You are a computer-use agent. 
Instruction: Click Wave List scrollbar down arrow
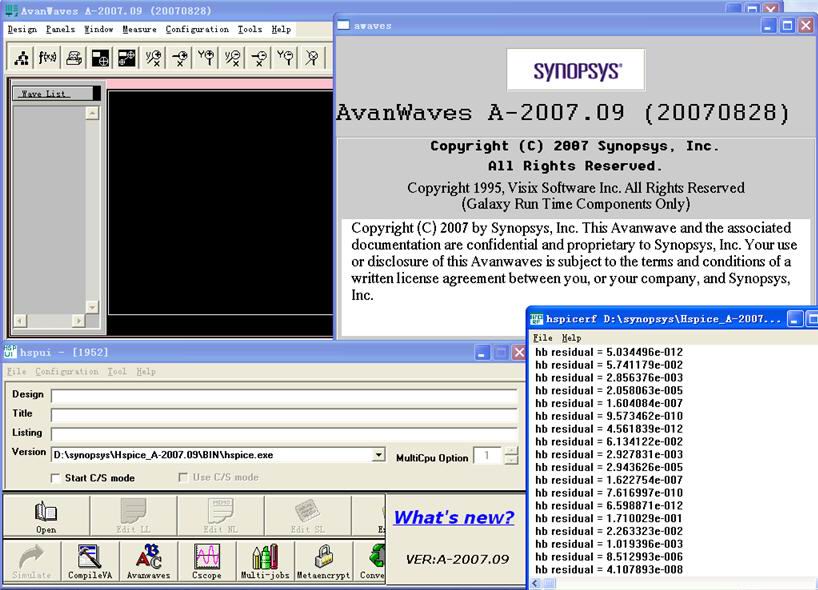[x=92, y=307]
